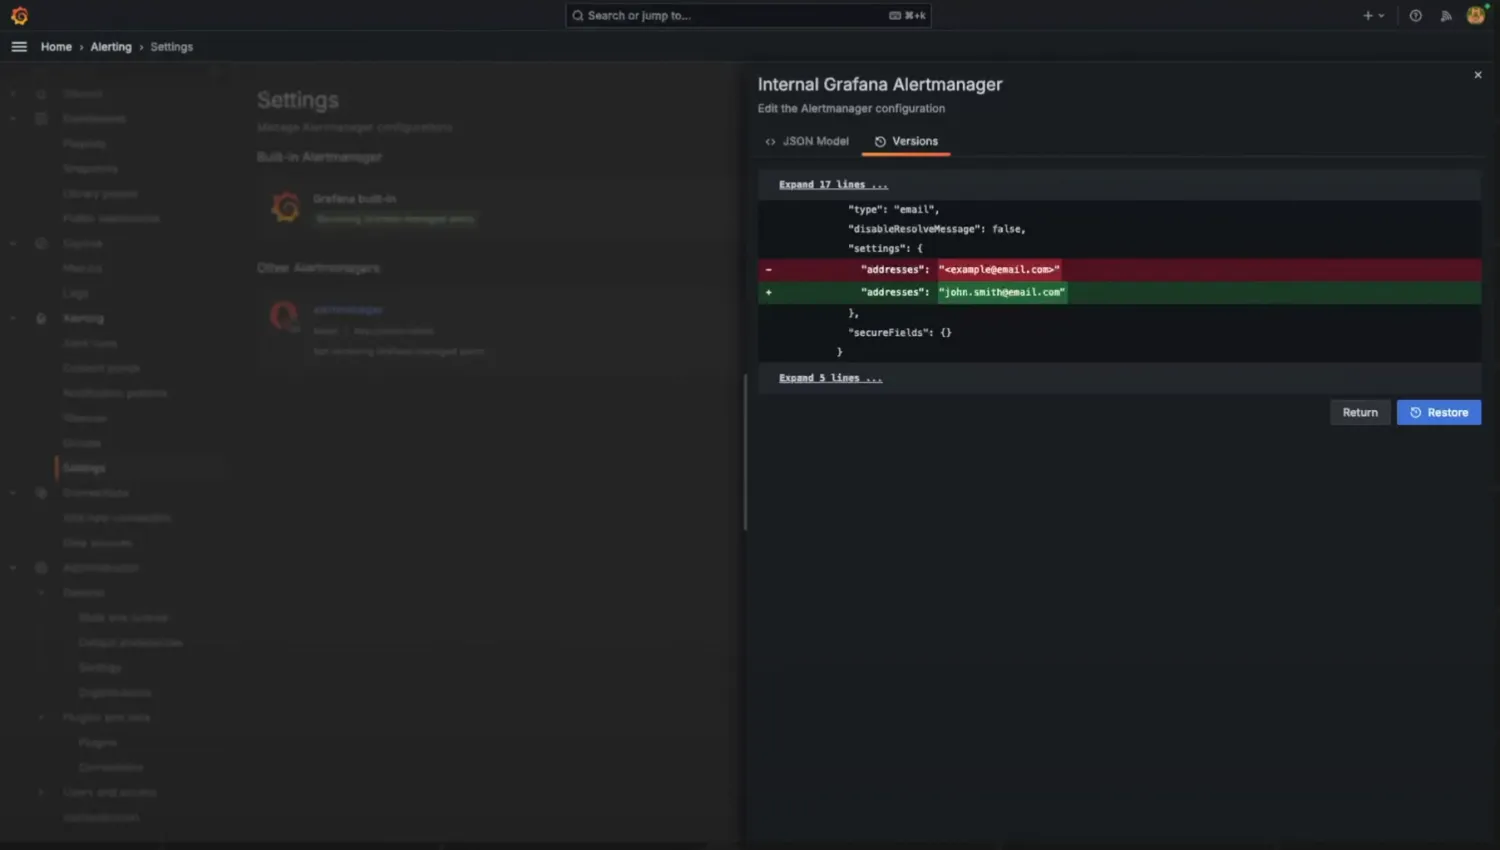Click the drawer's vertical scrollbar handle
Image resolution: width=1500 pixels, height=850 pixels.
click(x=745, y=452)
